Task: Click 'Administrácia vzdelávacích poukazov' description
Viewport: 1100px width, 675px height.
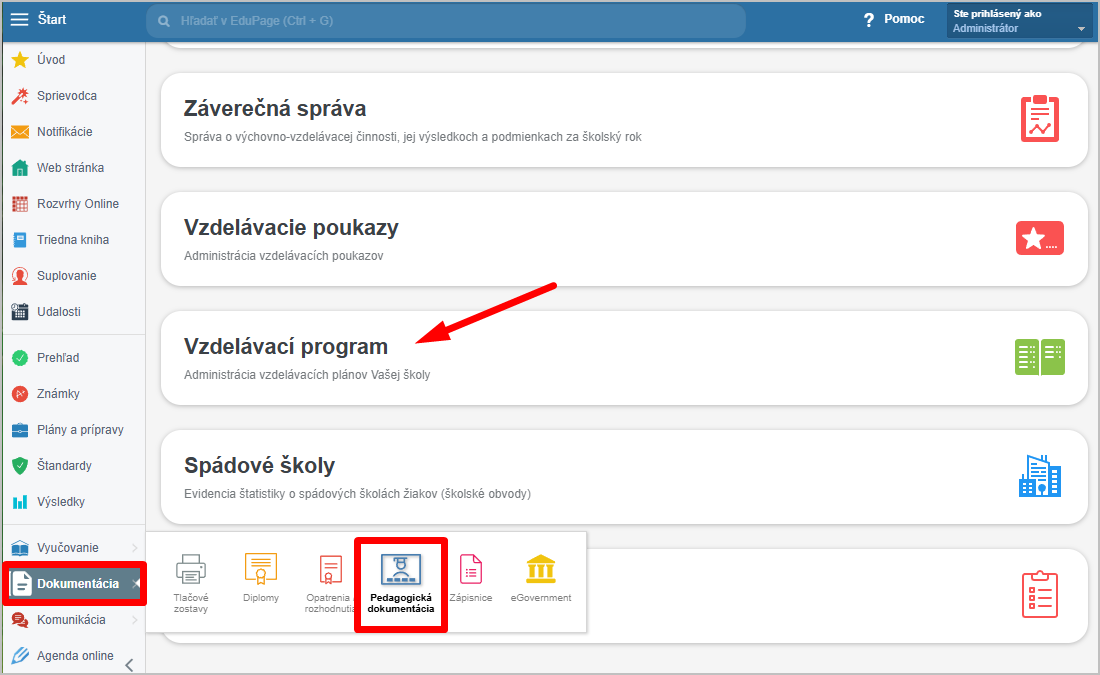Action: 283,256
